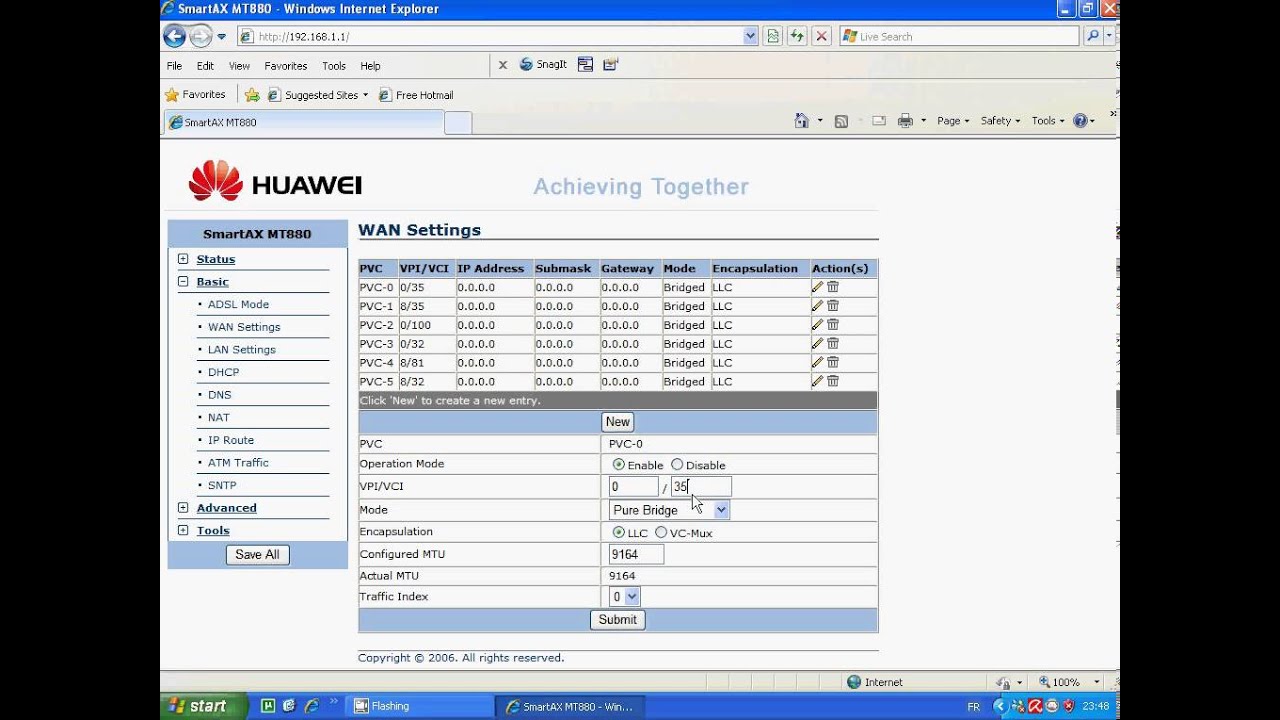Open the Traffic Index dropdown

pos(624,597)
